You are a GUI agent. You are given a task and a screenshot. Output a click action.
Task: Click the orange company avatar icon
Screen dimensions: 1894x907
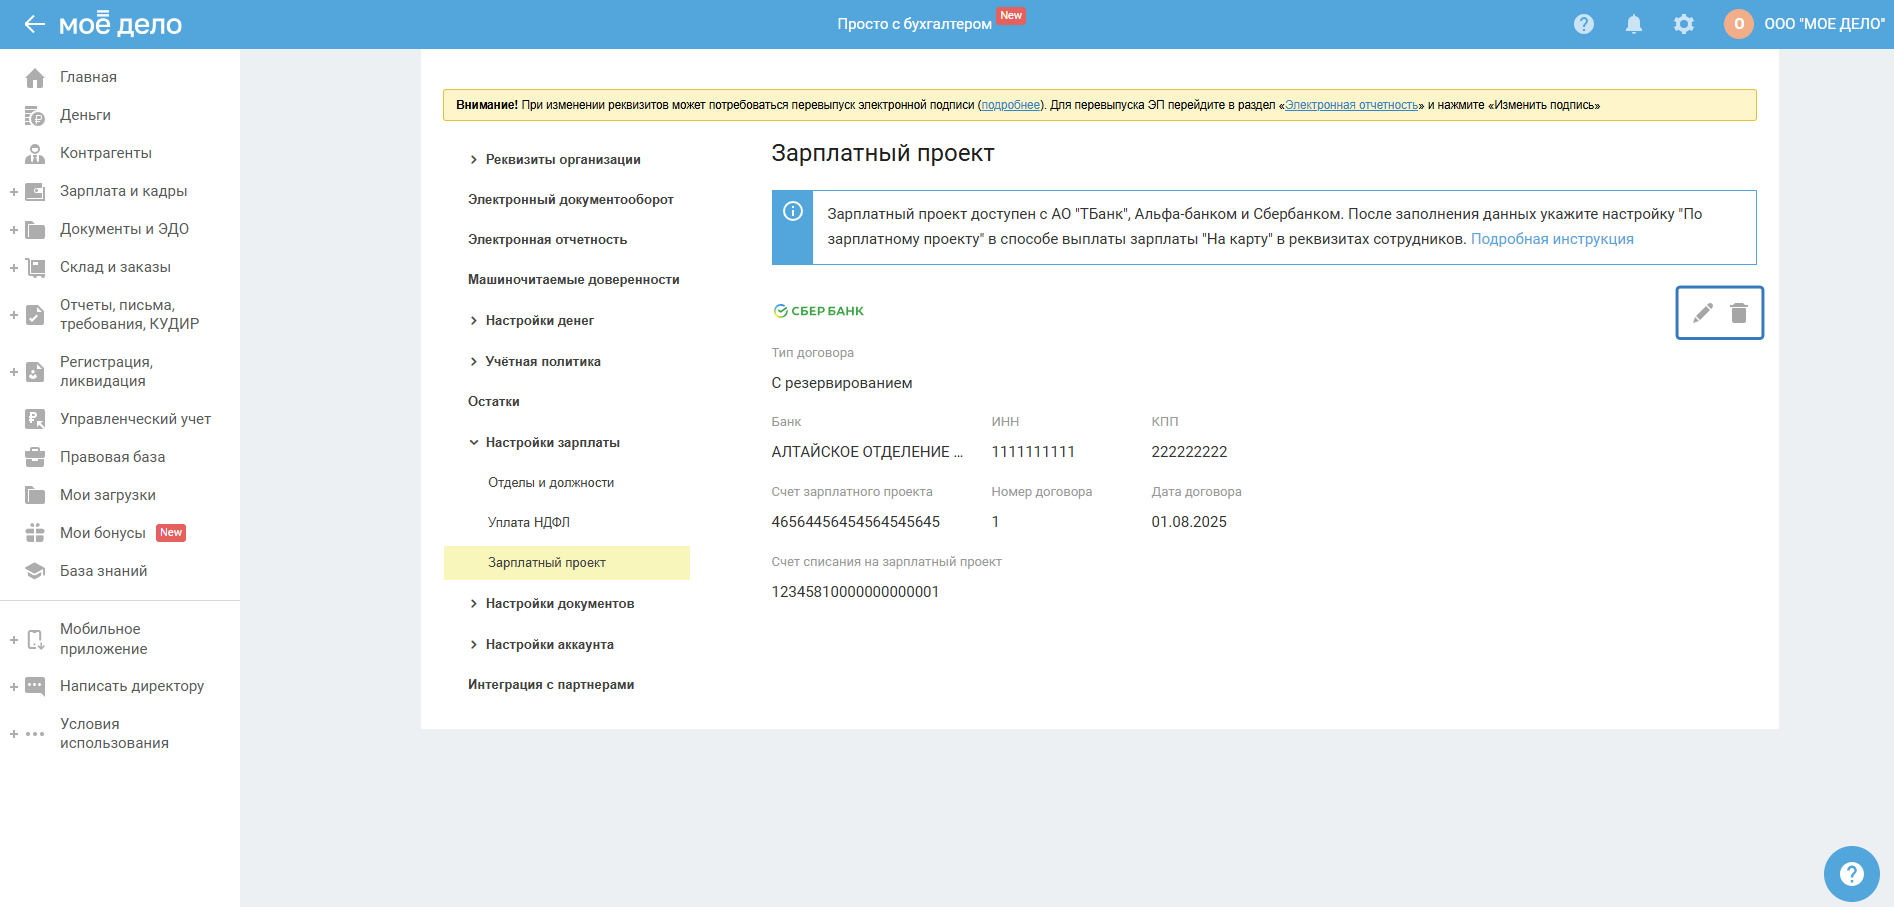point(1739,24)
